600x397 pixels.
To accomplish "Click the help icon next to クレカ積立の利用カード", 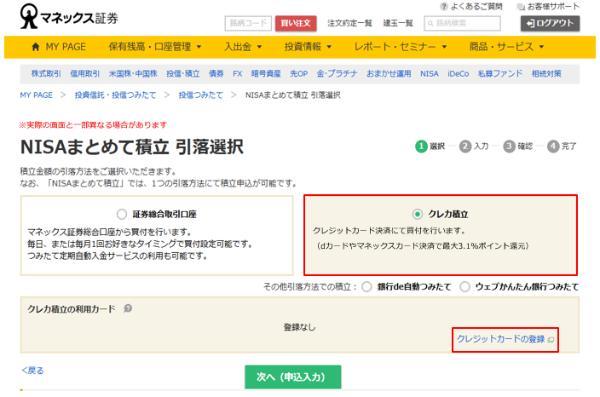I will 128,308.
